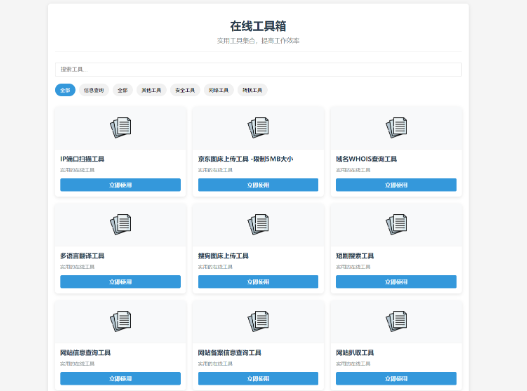Viewport: 527px width, 391px height.
Task: Start the 多语言翻译工具 via 立即使用
Action: click(x=120, y=282)
